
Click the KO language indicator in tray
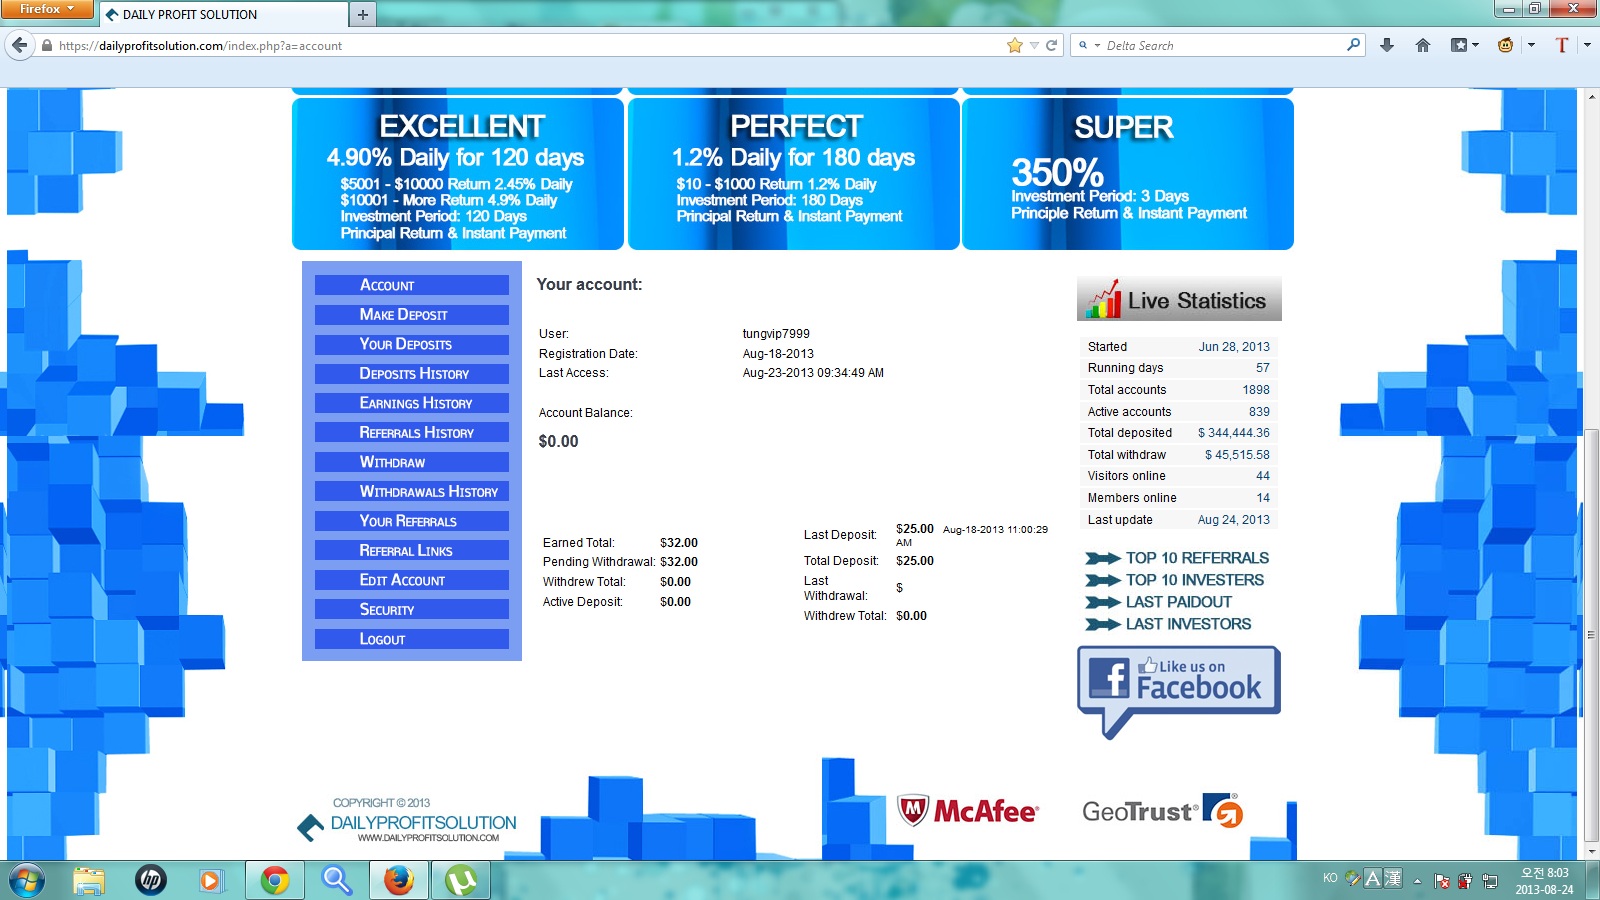click(x=1330, y=878)
